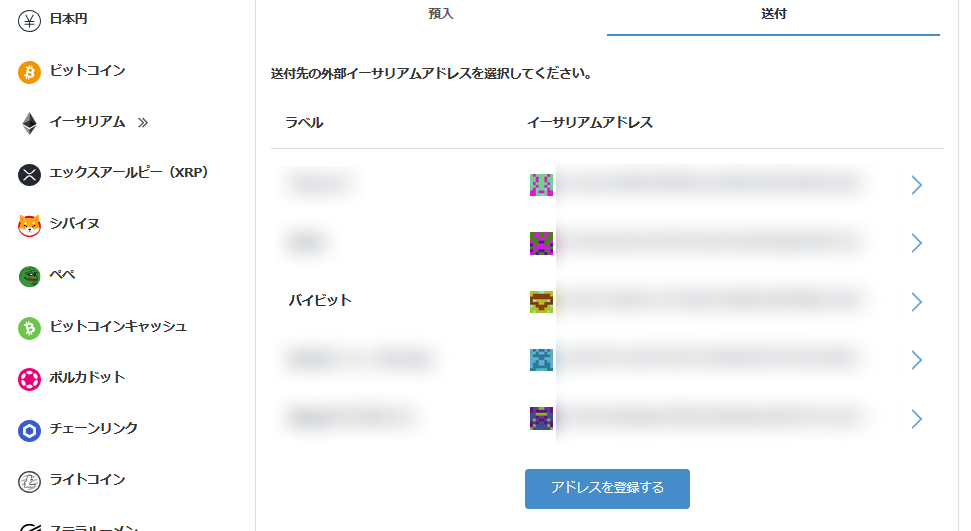Choose the Bitcoin Cash green icon

(29, 328)
